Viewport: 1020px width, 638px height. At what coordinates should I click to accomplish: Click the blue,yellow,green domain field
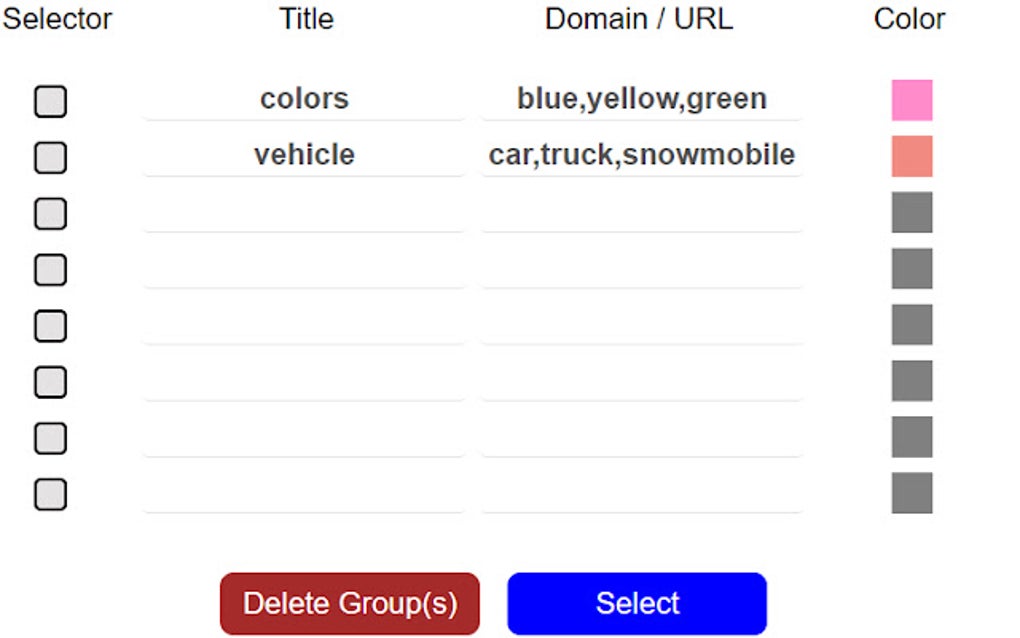coord(641,98)
